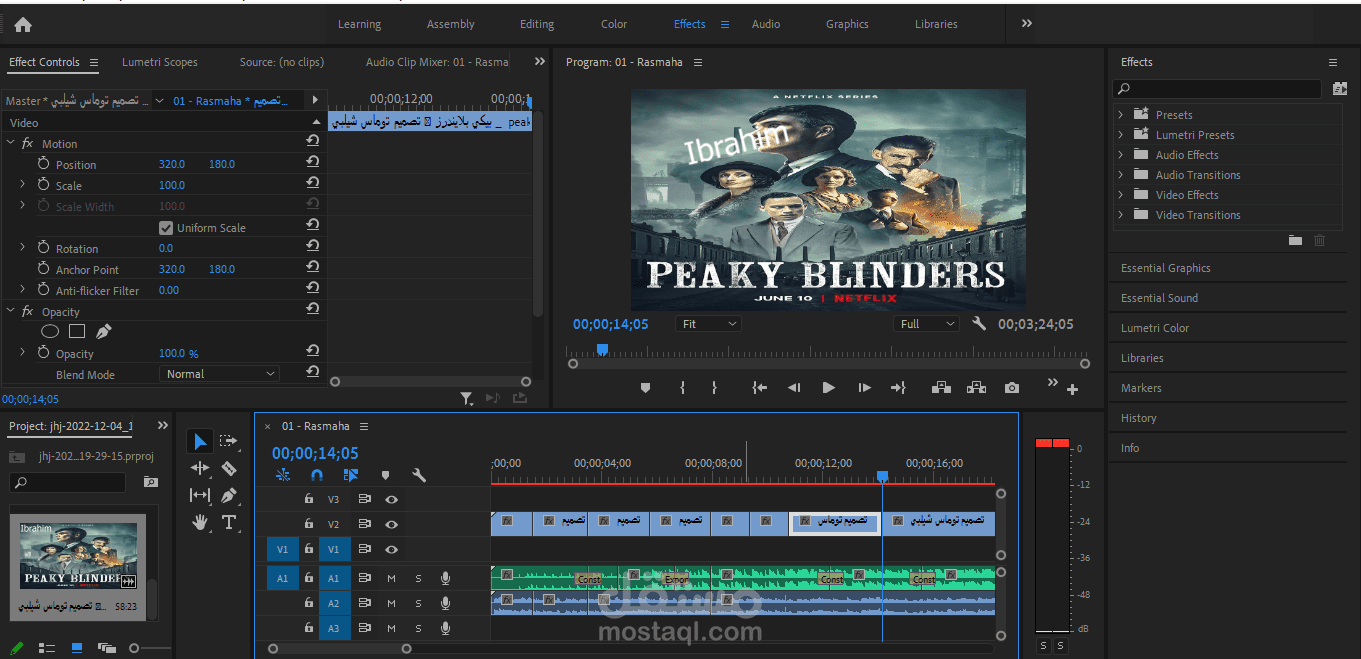Expand the Scale property twirl
Viewport: 1361px width, 659px height.
coord(23,185)
